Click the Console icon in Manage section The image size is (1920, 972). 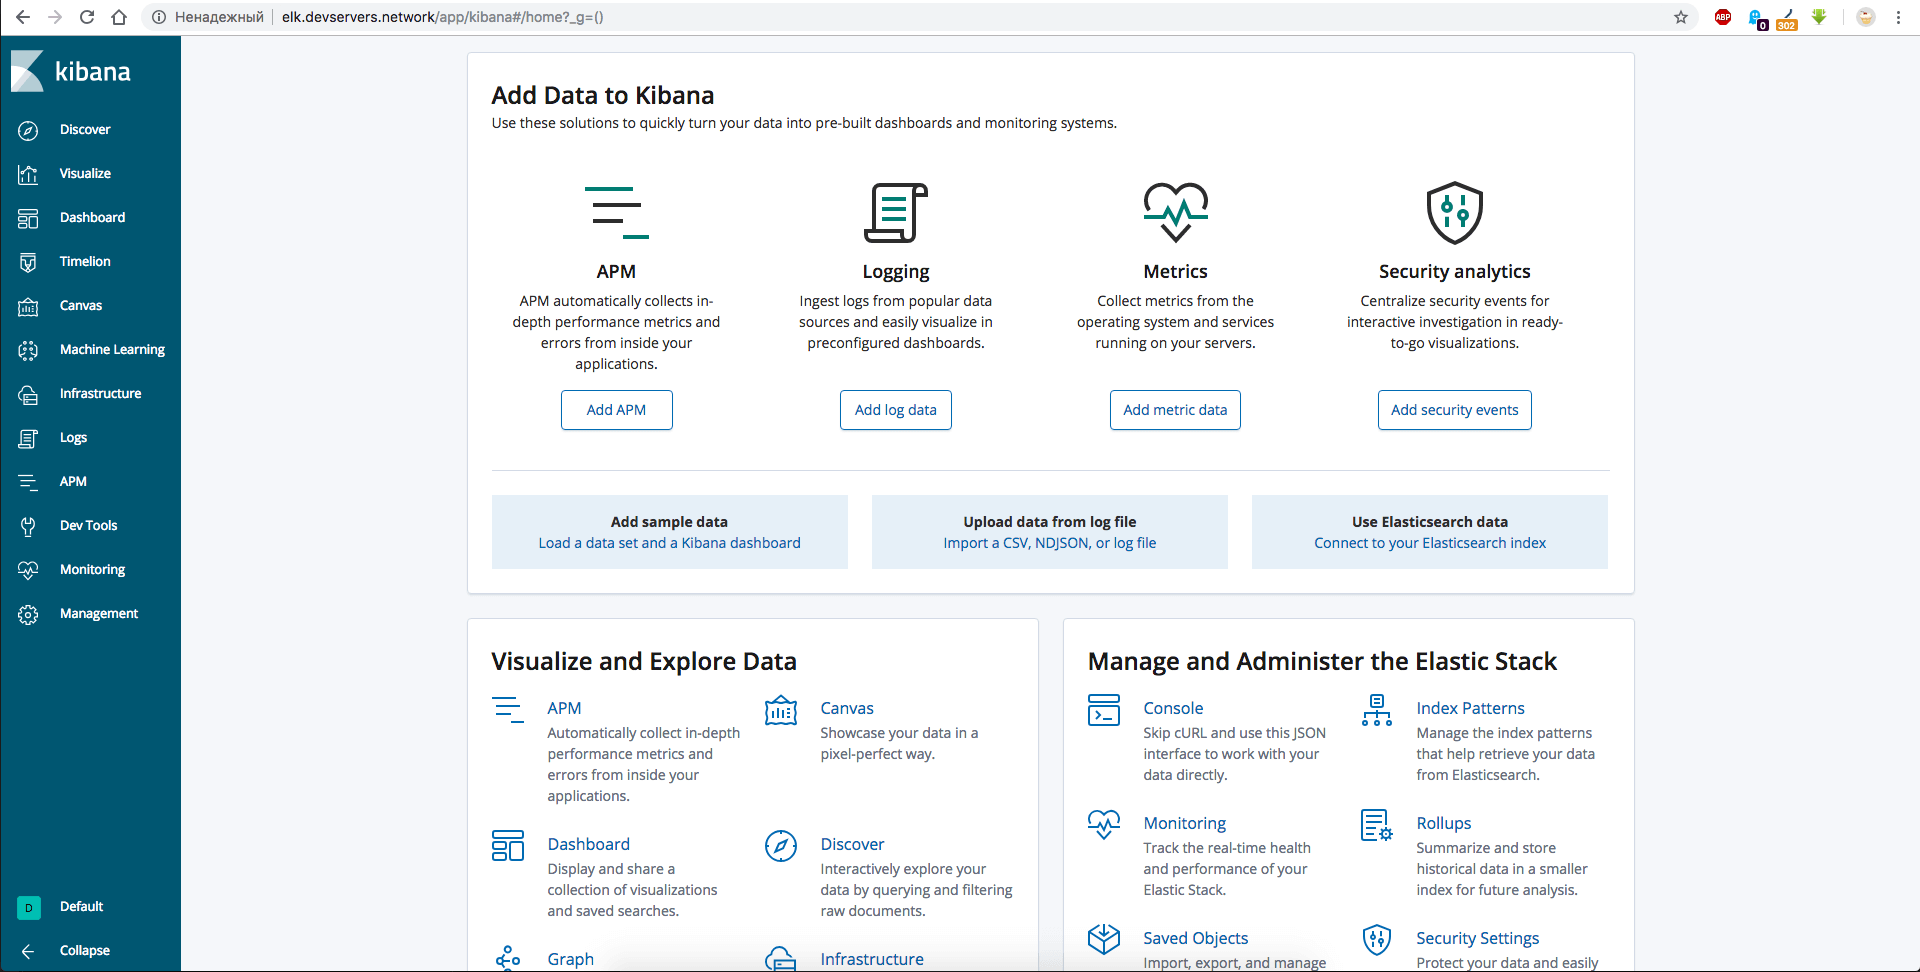pos(1104,710)
